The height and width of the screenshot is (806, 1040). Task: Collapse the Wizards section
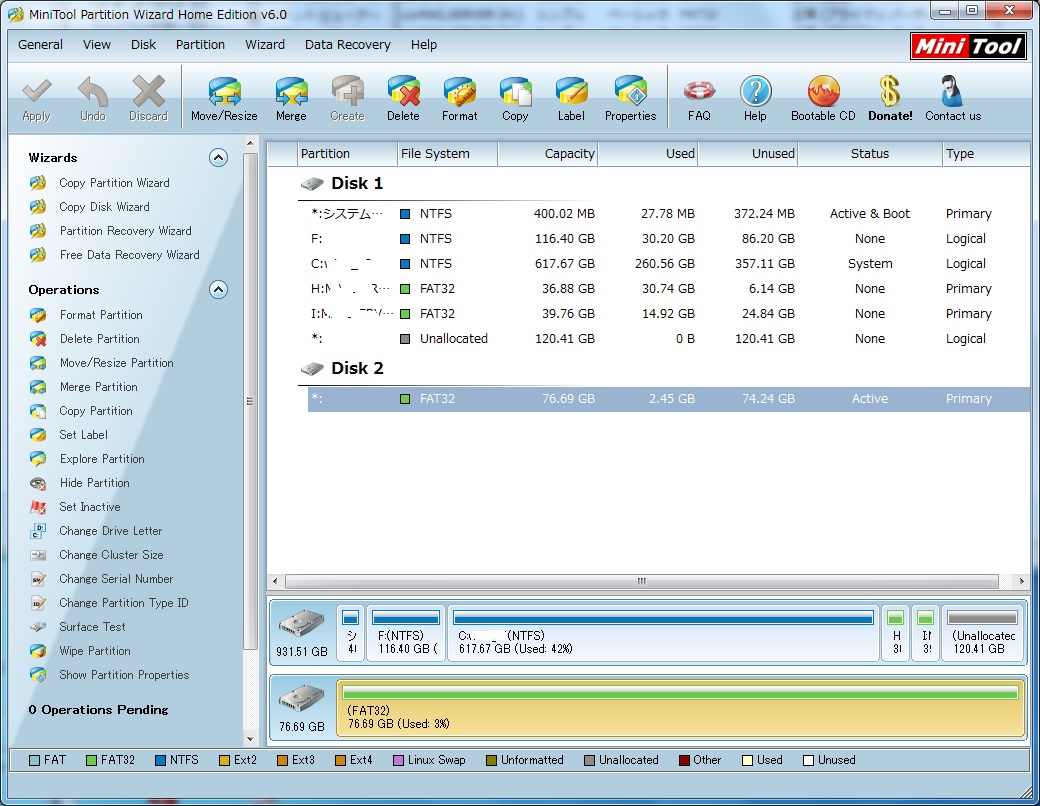[218, 157]
